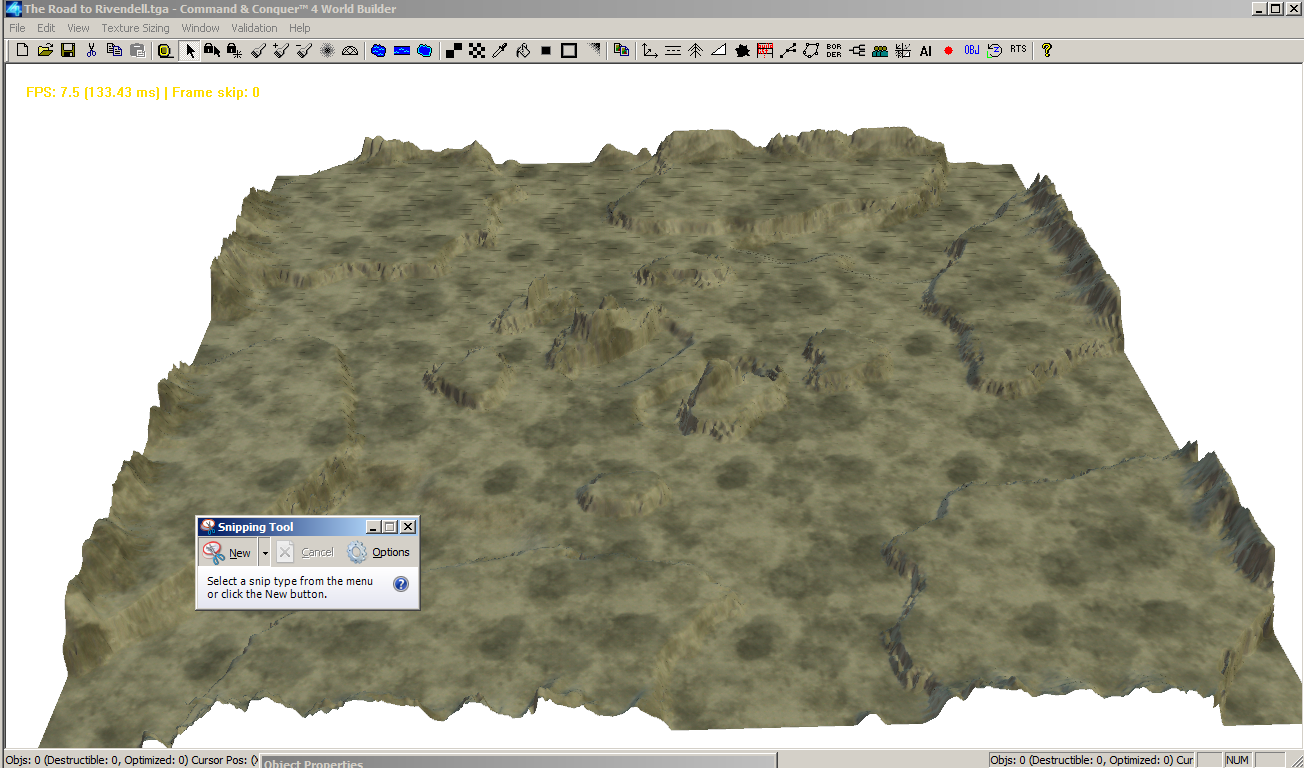This screenshot has height=768, width=1304.
Task: Minimize the Snipping Tool window
Action: tap(374, 526)
